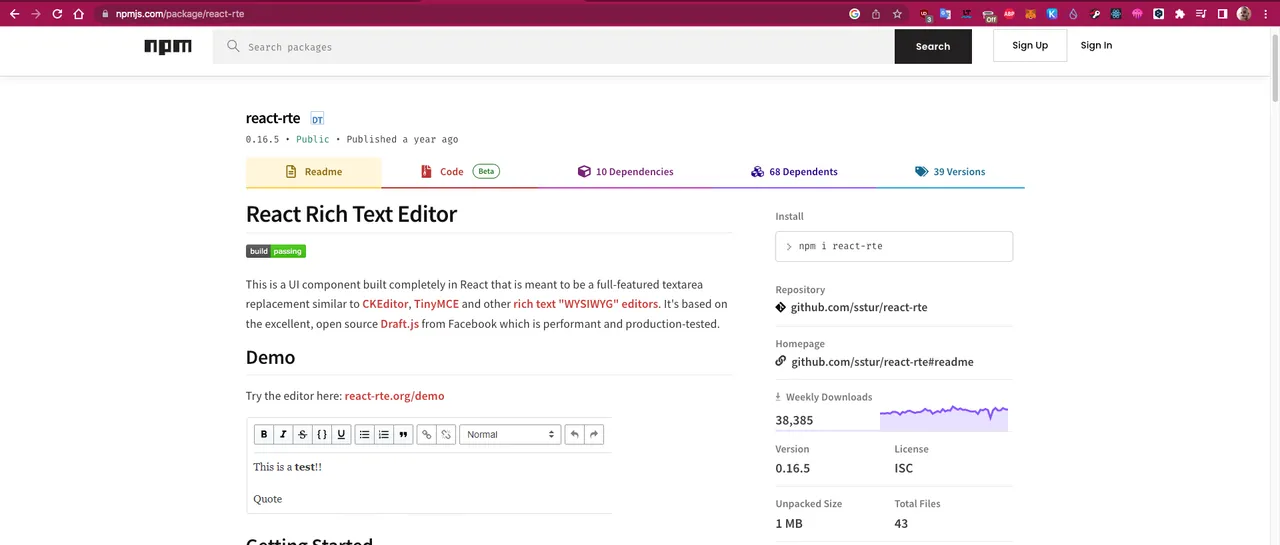Open the media control playlist icon
Viewport: 1280px width, 545px height.
click(x=1201, y=14)
